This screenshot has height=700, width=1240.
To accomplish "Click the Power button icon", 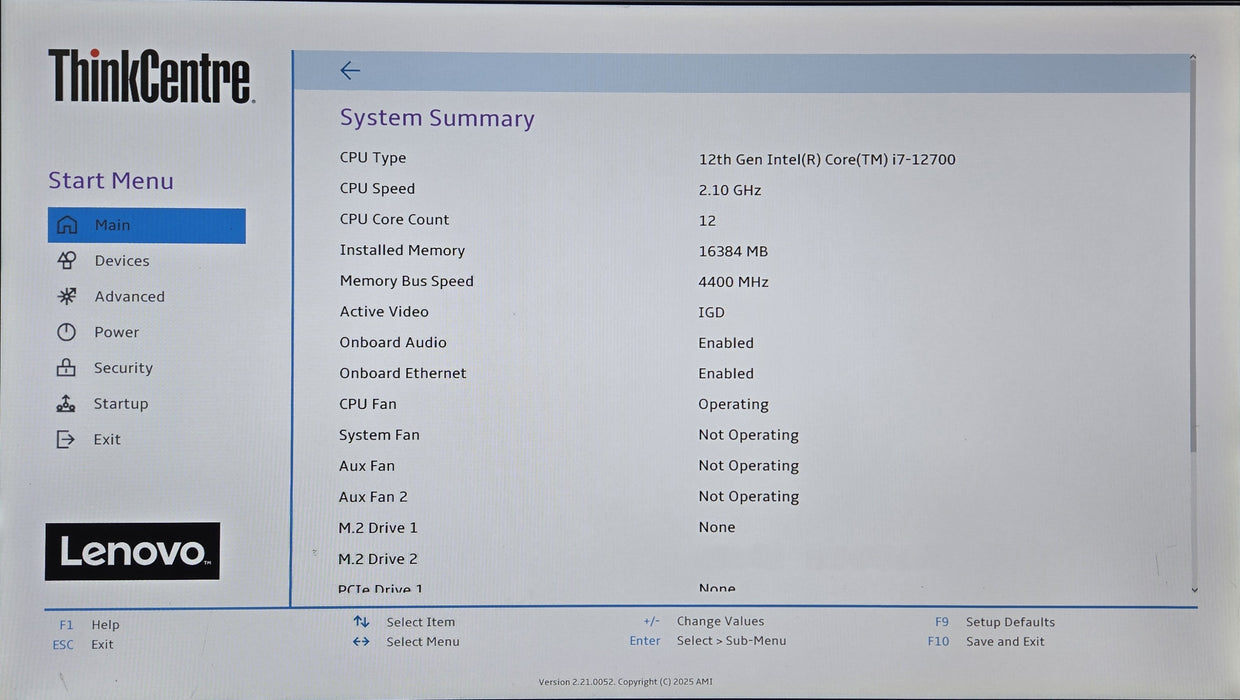I will pos(66,332).
